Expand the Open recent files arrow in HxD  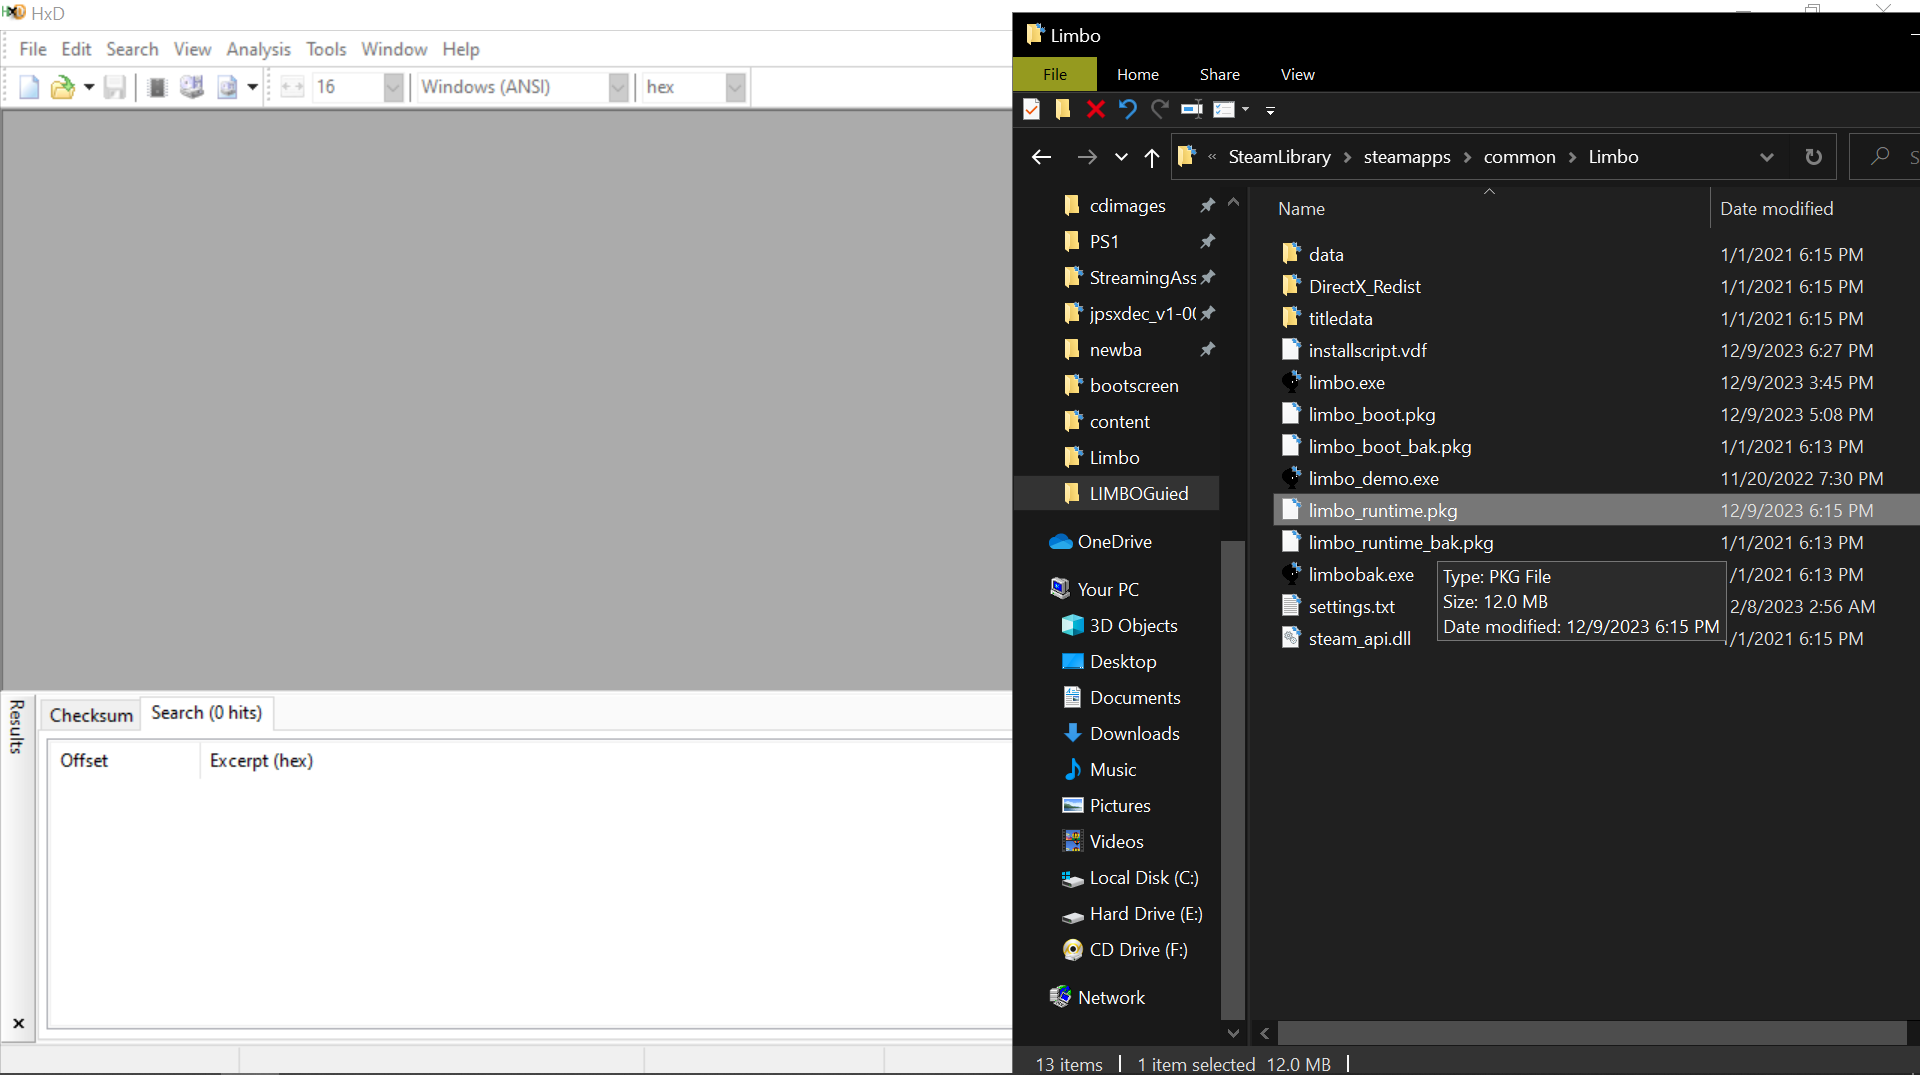(89, 87)
